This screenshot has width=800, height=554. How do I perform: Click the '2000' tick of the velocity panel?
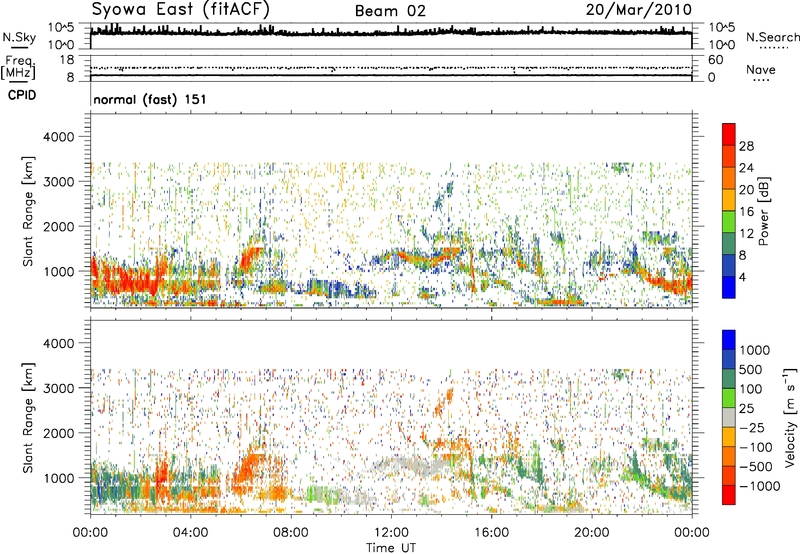pos(58,433)
